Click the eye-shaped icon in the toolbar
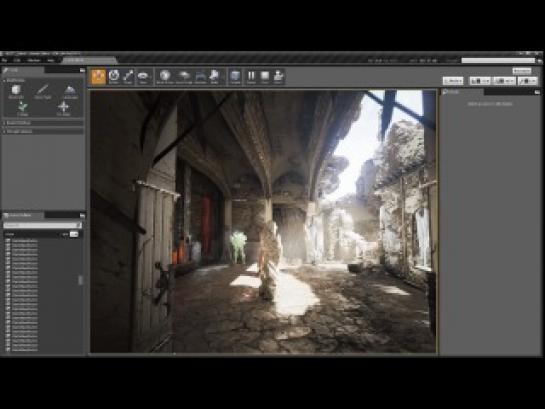This screenshot has width=545, height=409. tap(143, 76)
